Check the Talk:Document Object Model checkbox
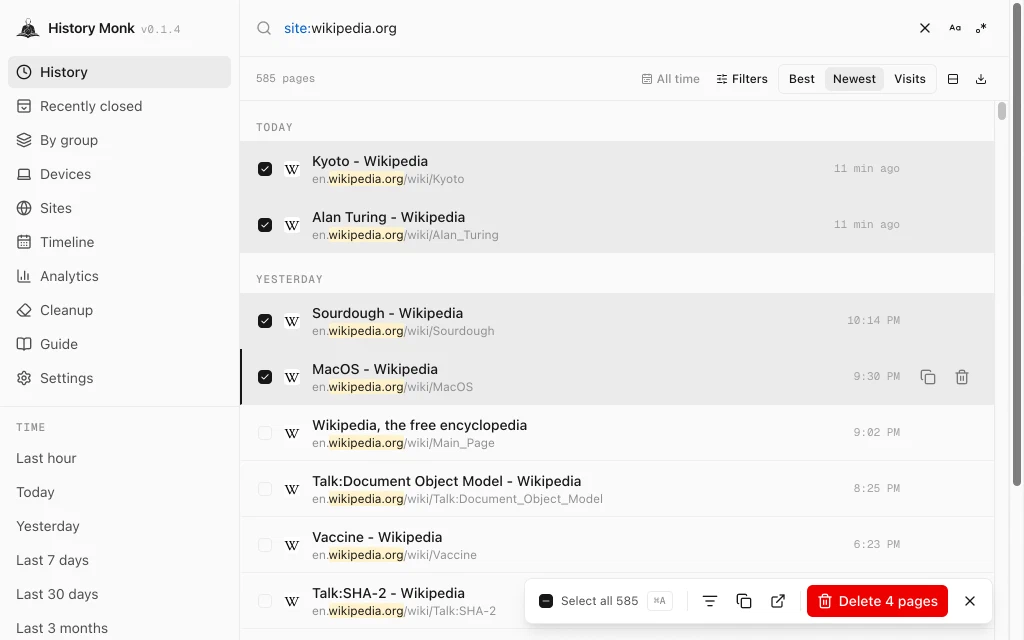The height and width of the screenshot is (640, 1024). [264, 489]
